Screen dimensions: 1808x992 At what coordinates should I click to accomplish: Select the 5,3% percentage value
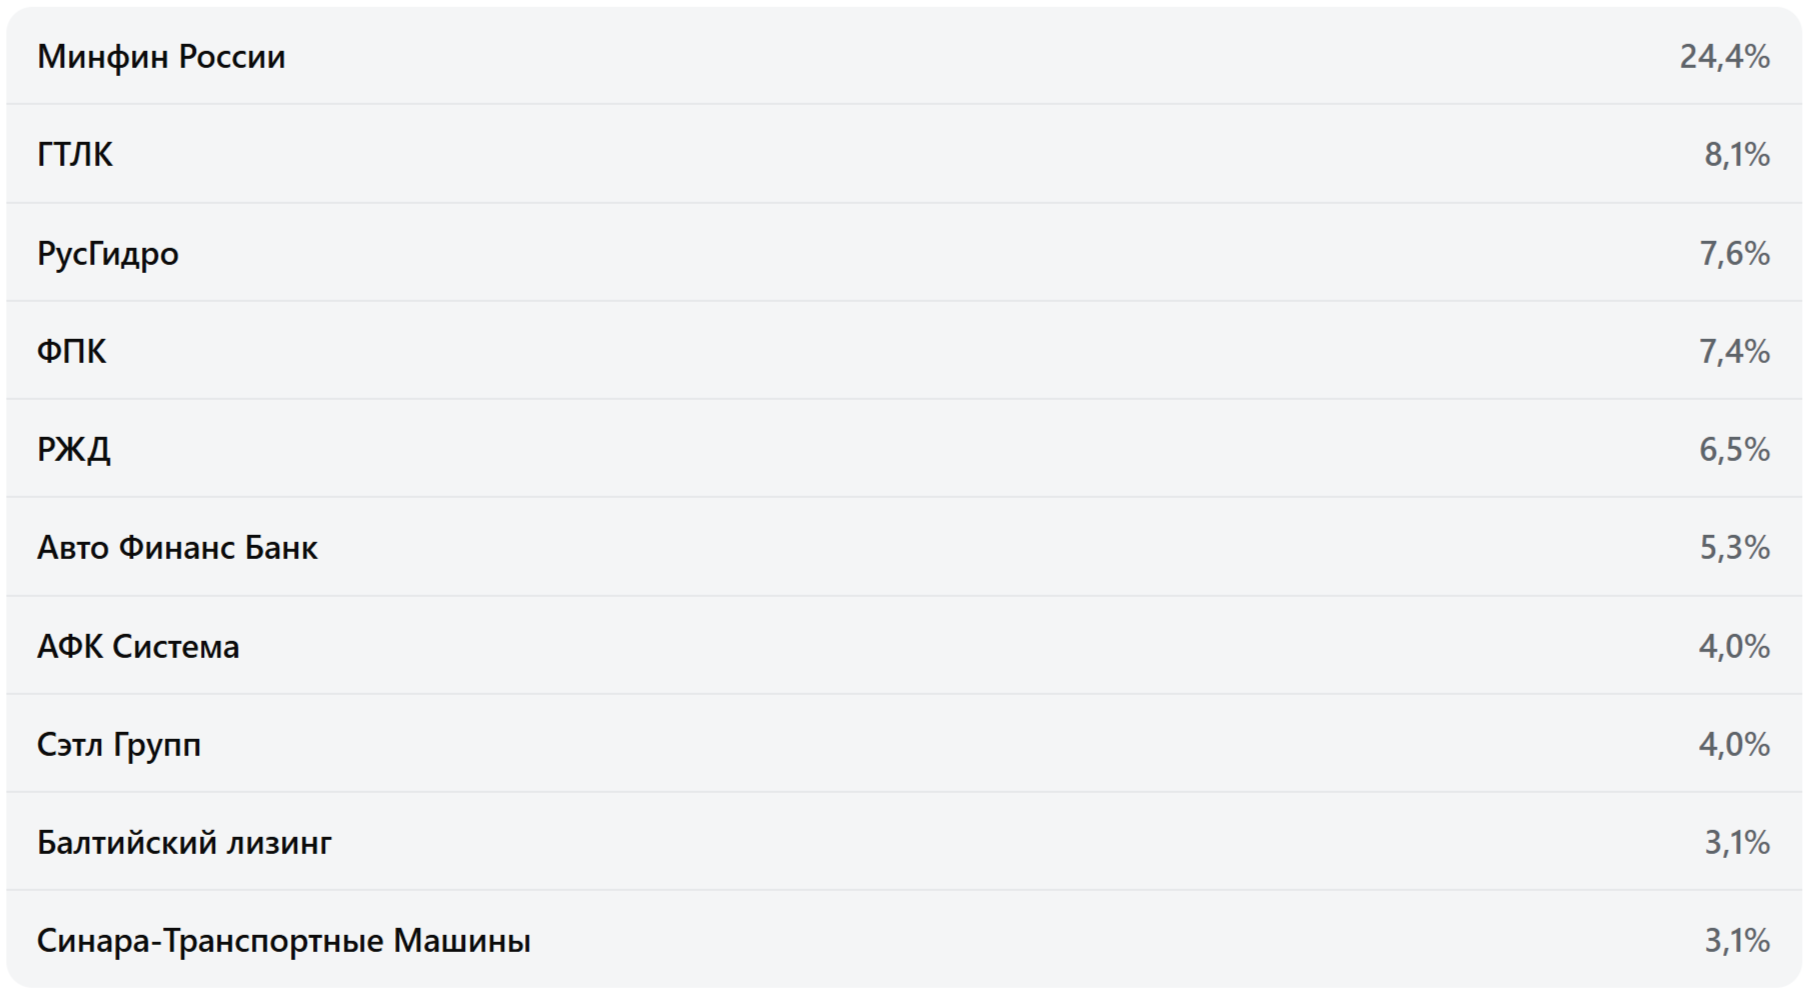1734,548
